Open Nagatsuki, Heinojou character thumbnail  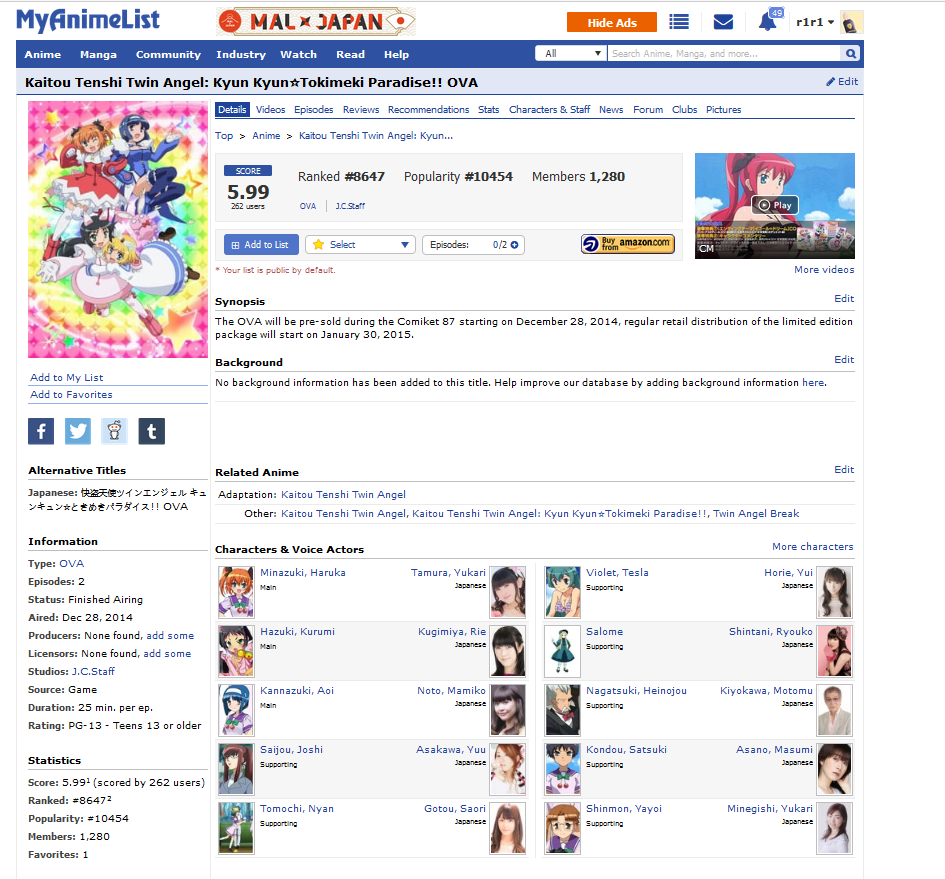(562, 710)
